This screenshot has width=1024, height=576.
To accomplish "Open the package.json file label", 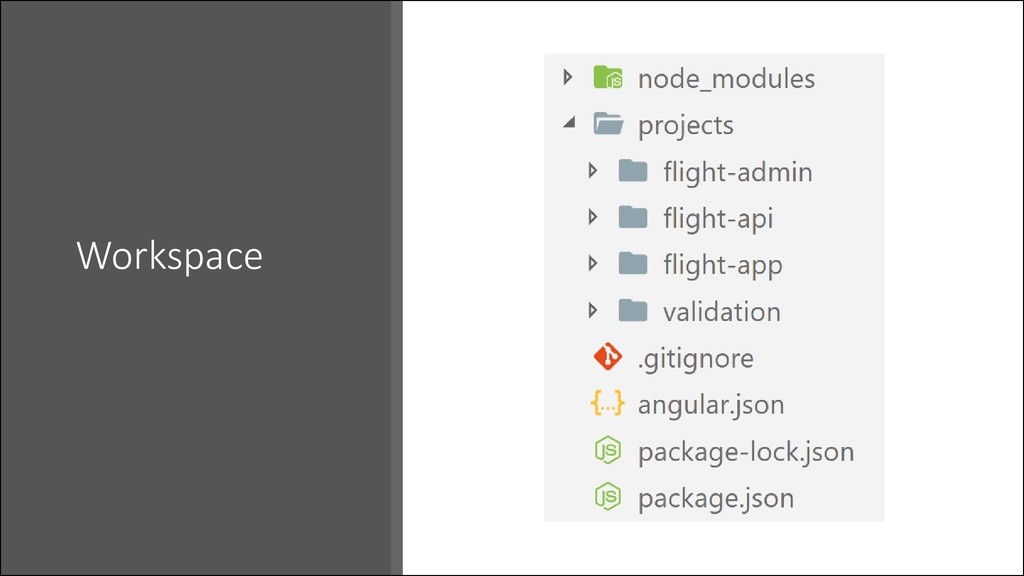I will click(x=716, y=500).
